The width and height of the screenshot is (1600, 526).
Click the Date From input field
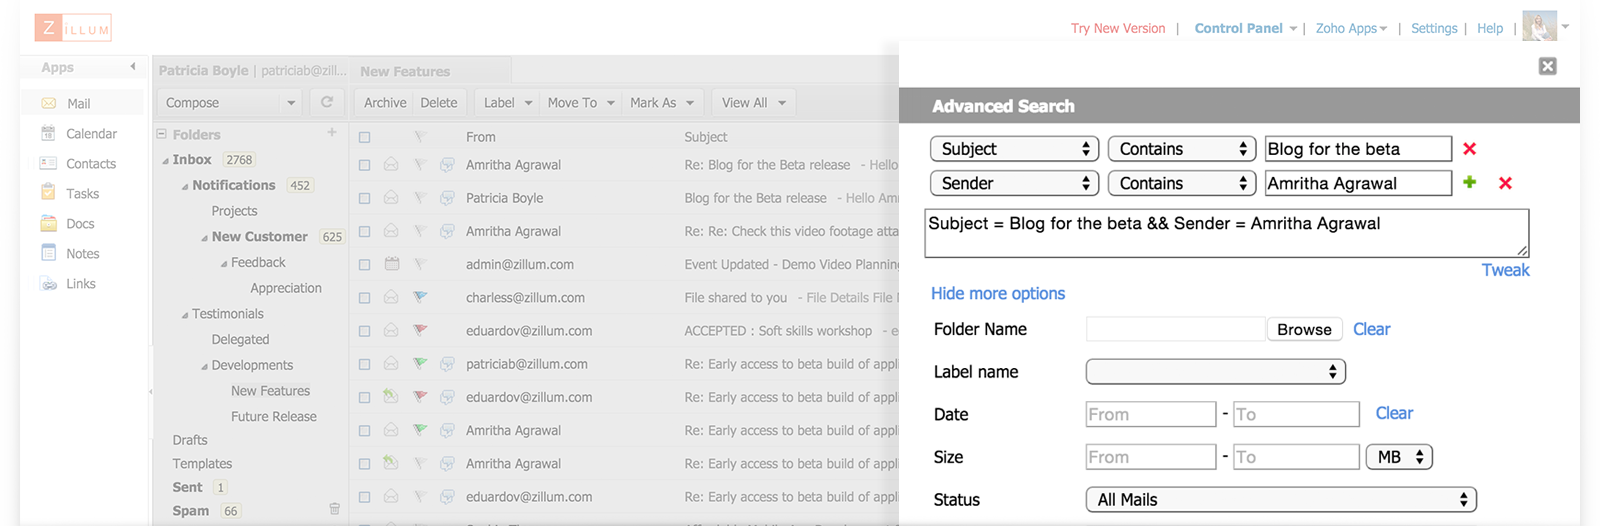tap(1150, 414)
